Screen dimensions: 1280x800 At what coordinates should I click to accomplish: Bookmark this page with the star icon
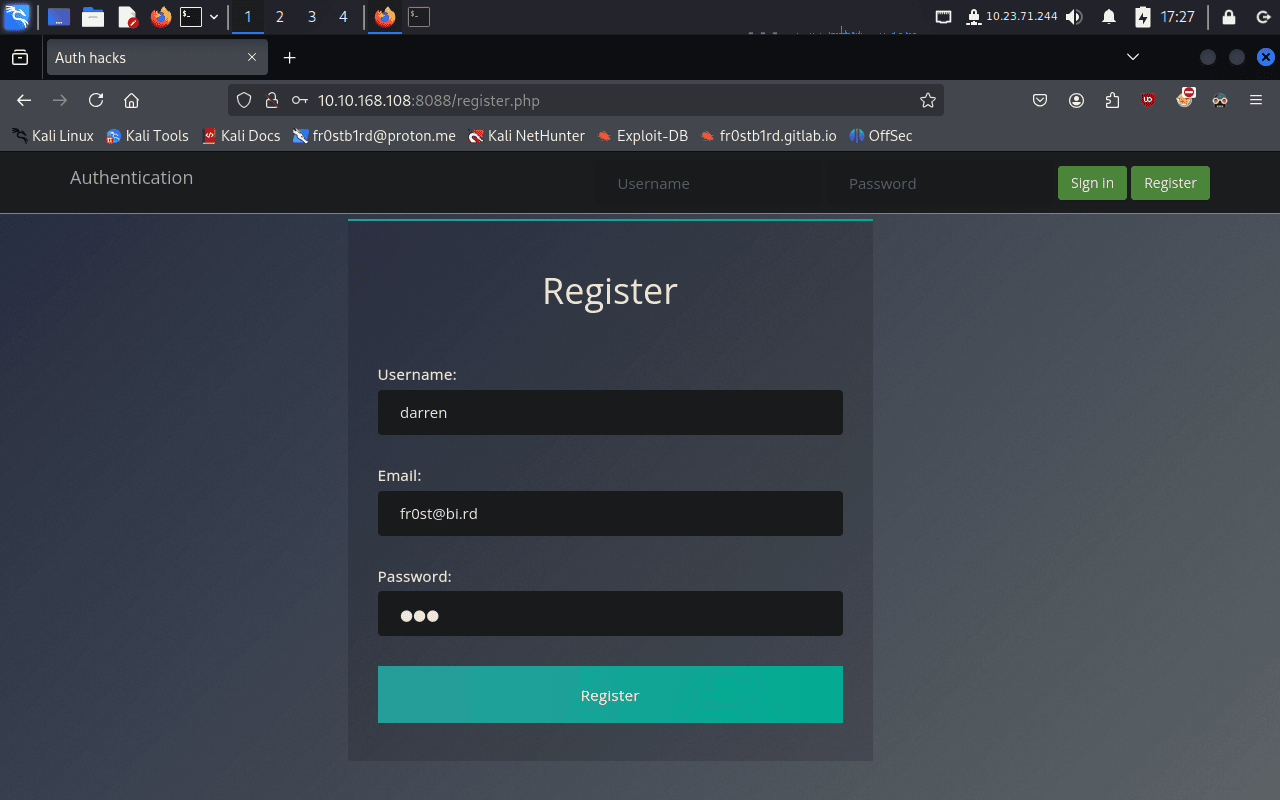tap(927, 100)
